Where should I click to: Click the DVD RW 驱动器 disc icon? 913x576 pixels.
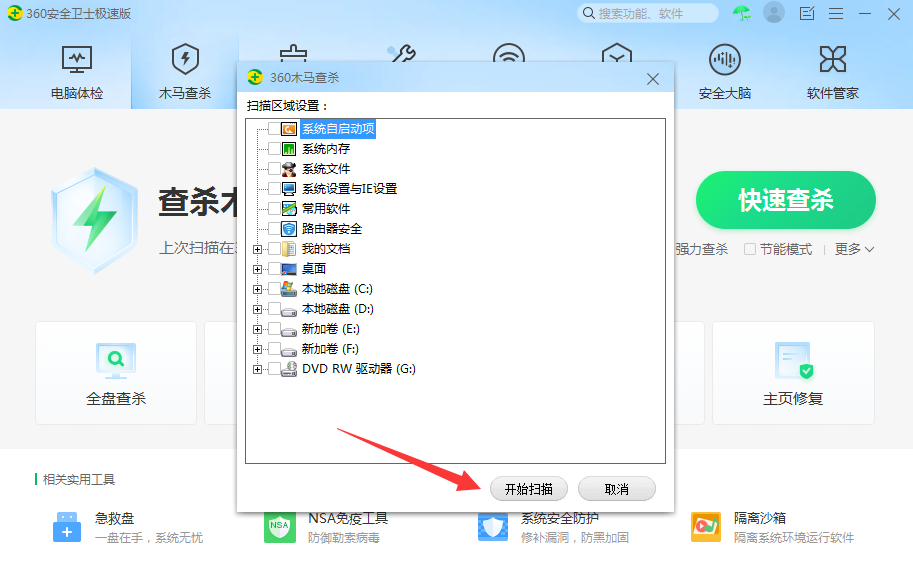click(x=289, y=369)
